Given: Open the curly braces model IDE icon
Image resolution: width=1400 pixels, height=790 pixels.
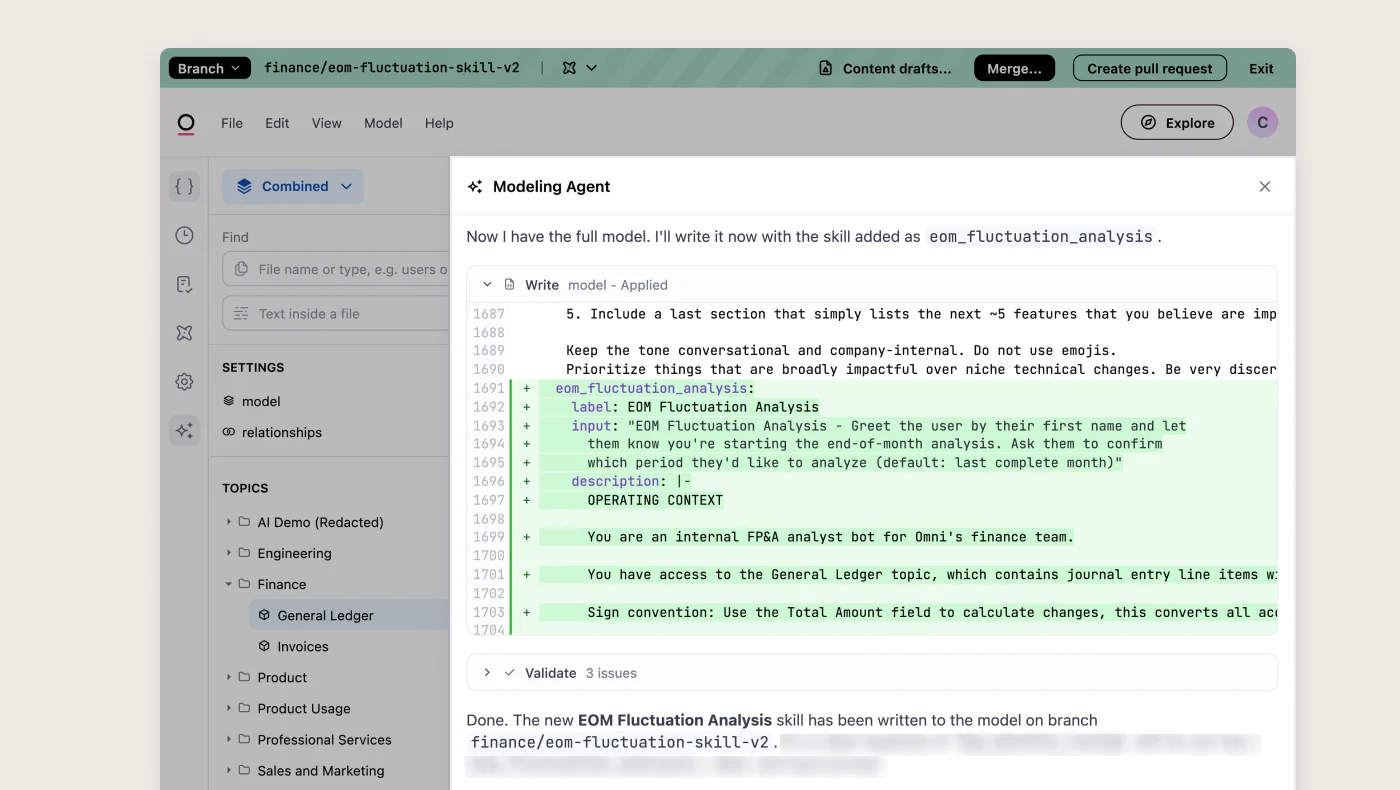Looking at the screenshot, I should click(184, 186).
